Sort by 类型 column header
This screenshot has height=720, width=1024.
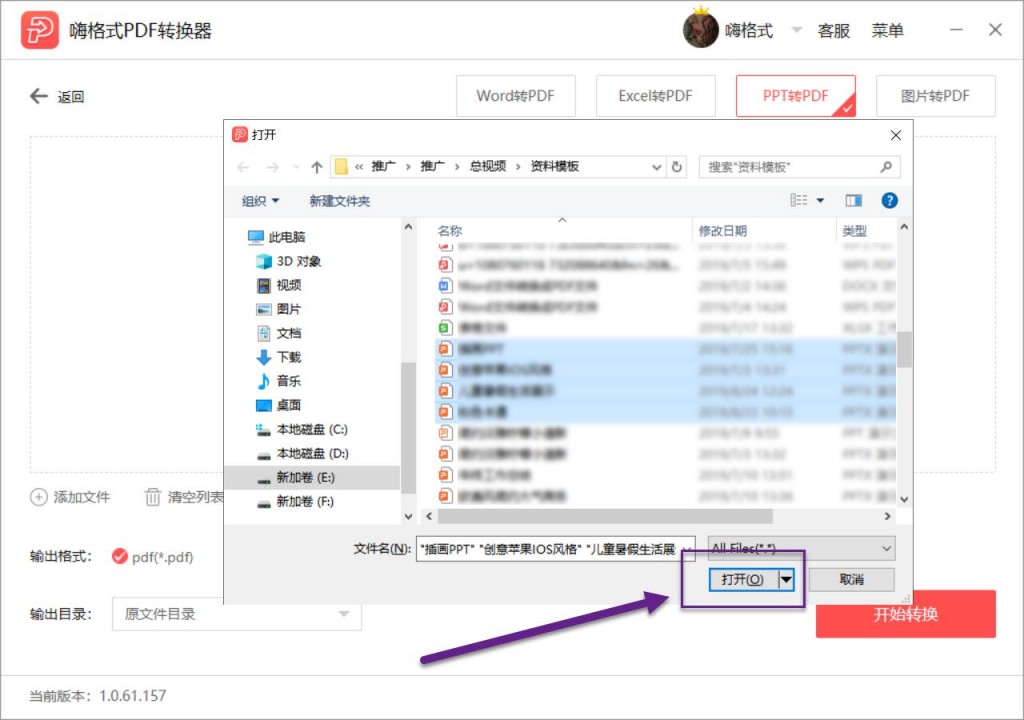pyautogui.click(x=854, y=231)
